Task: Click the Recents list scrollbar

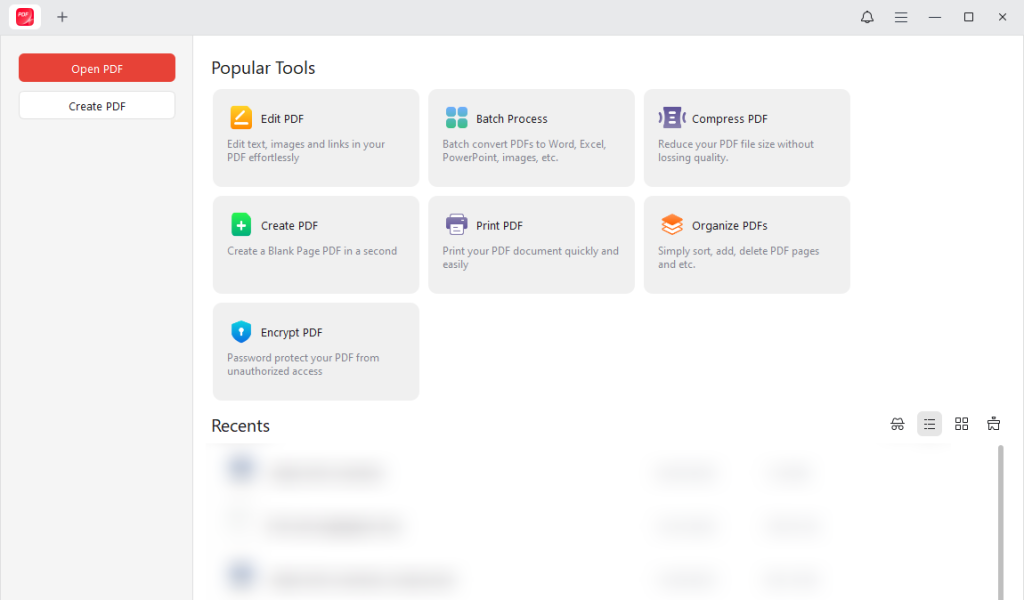Action: pyautogui.click(x=1000, y=520)
